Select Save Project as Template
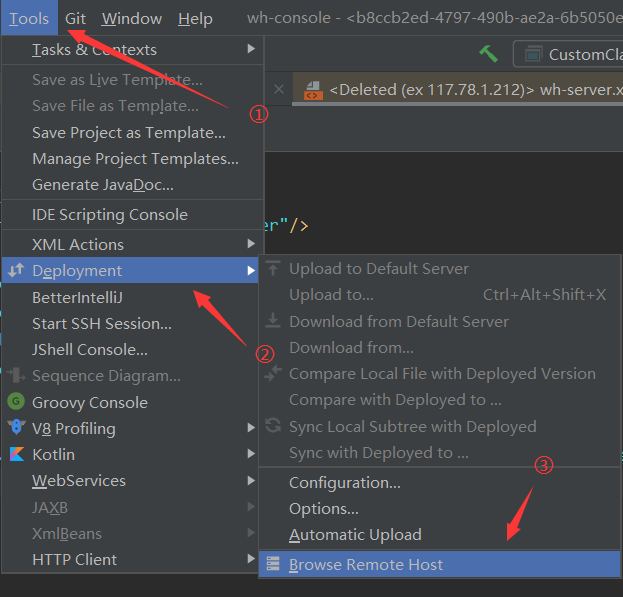Viewport: 623px width, 597px height. pyautogui.click(x=129, y=133)
